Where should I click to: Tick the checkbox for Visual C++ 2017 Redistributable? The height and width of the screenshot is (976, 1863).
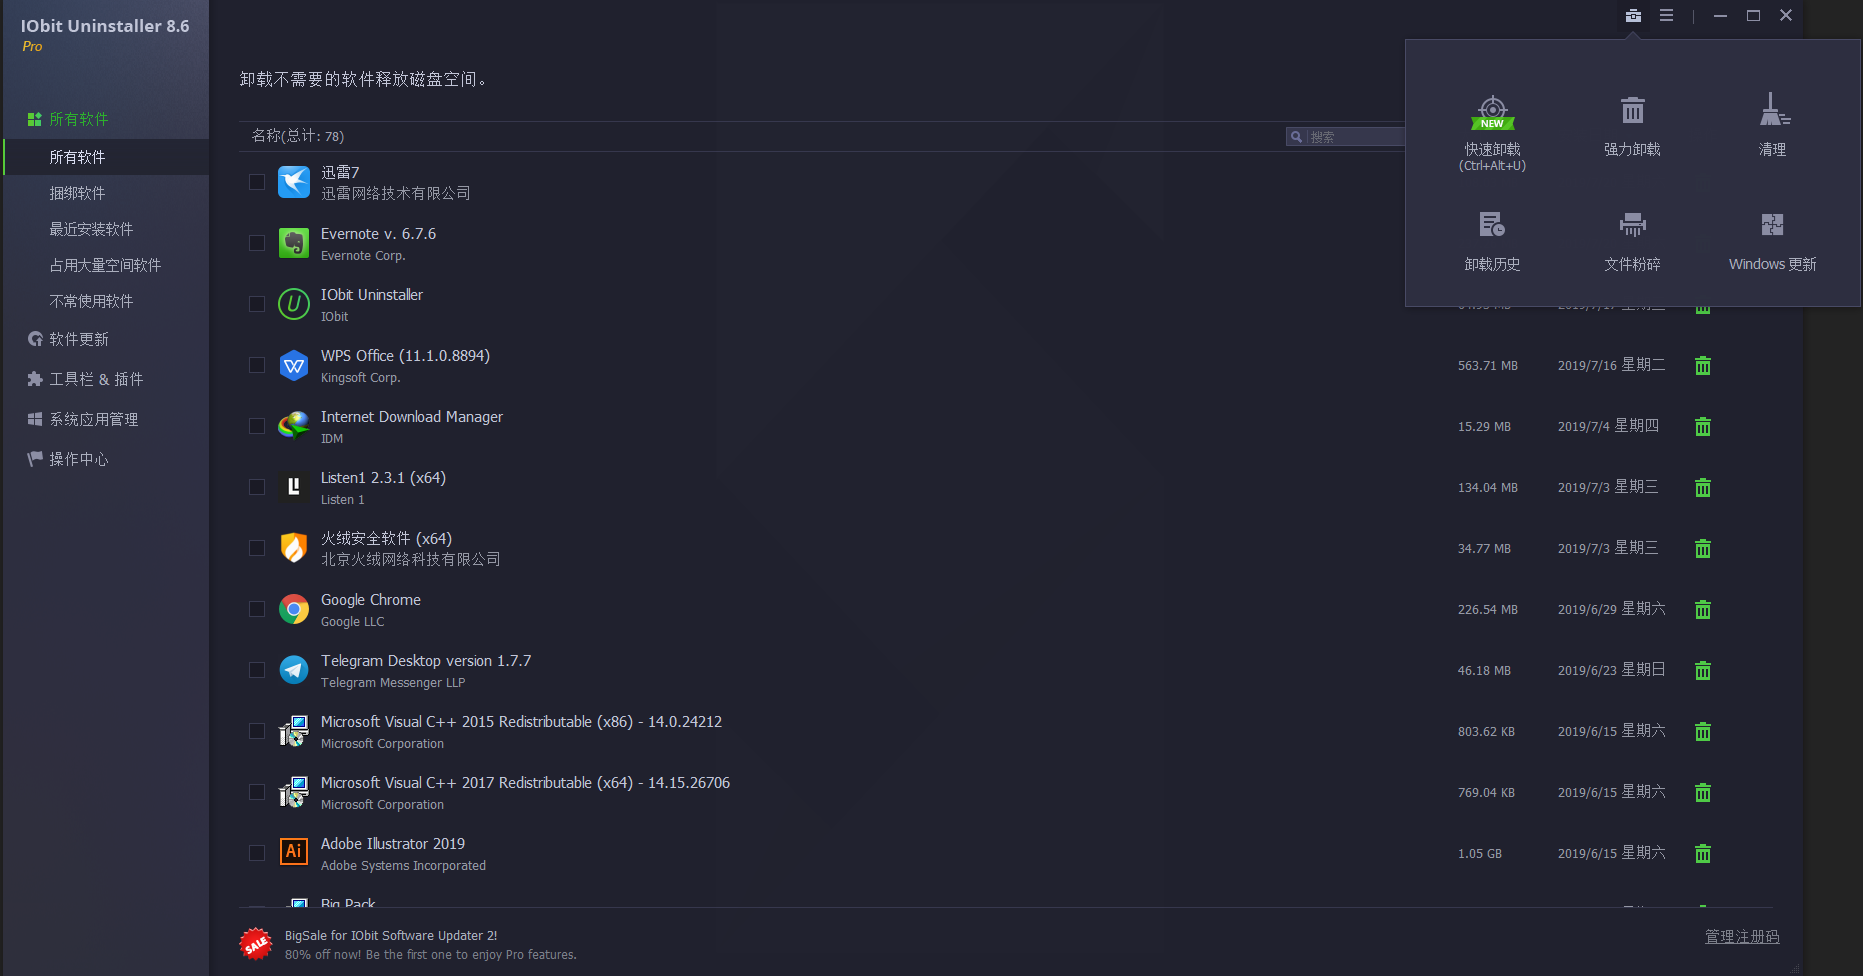click(257, 792)
